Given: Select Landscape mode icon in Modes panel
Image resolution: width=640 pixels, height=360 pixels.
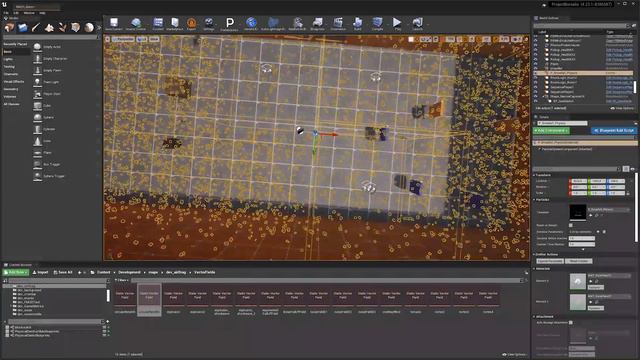Looking at the screenshot, I should coord(49,27).
